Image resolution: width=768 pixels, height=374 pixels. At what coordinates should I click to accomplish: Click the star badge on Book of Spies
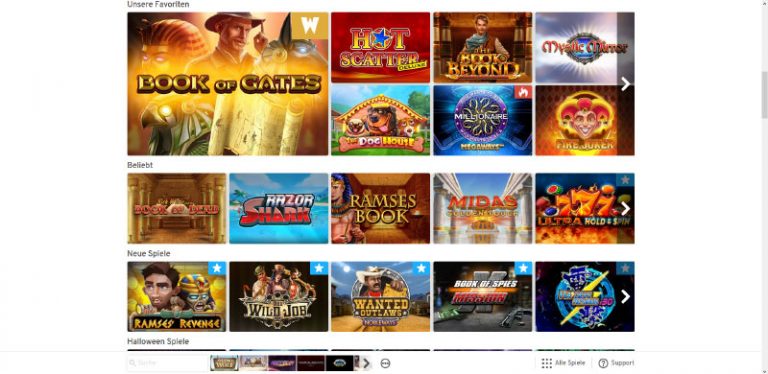[x=523, y=268]
